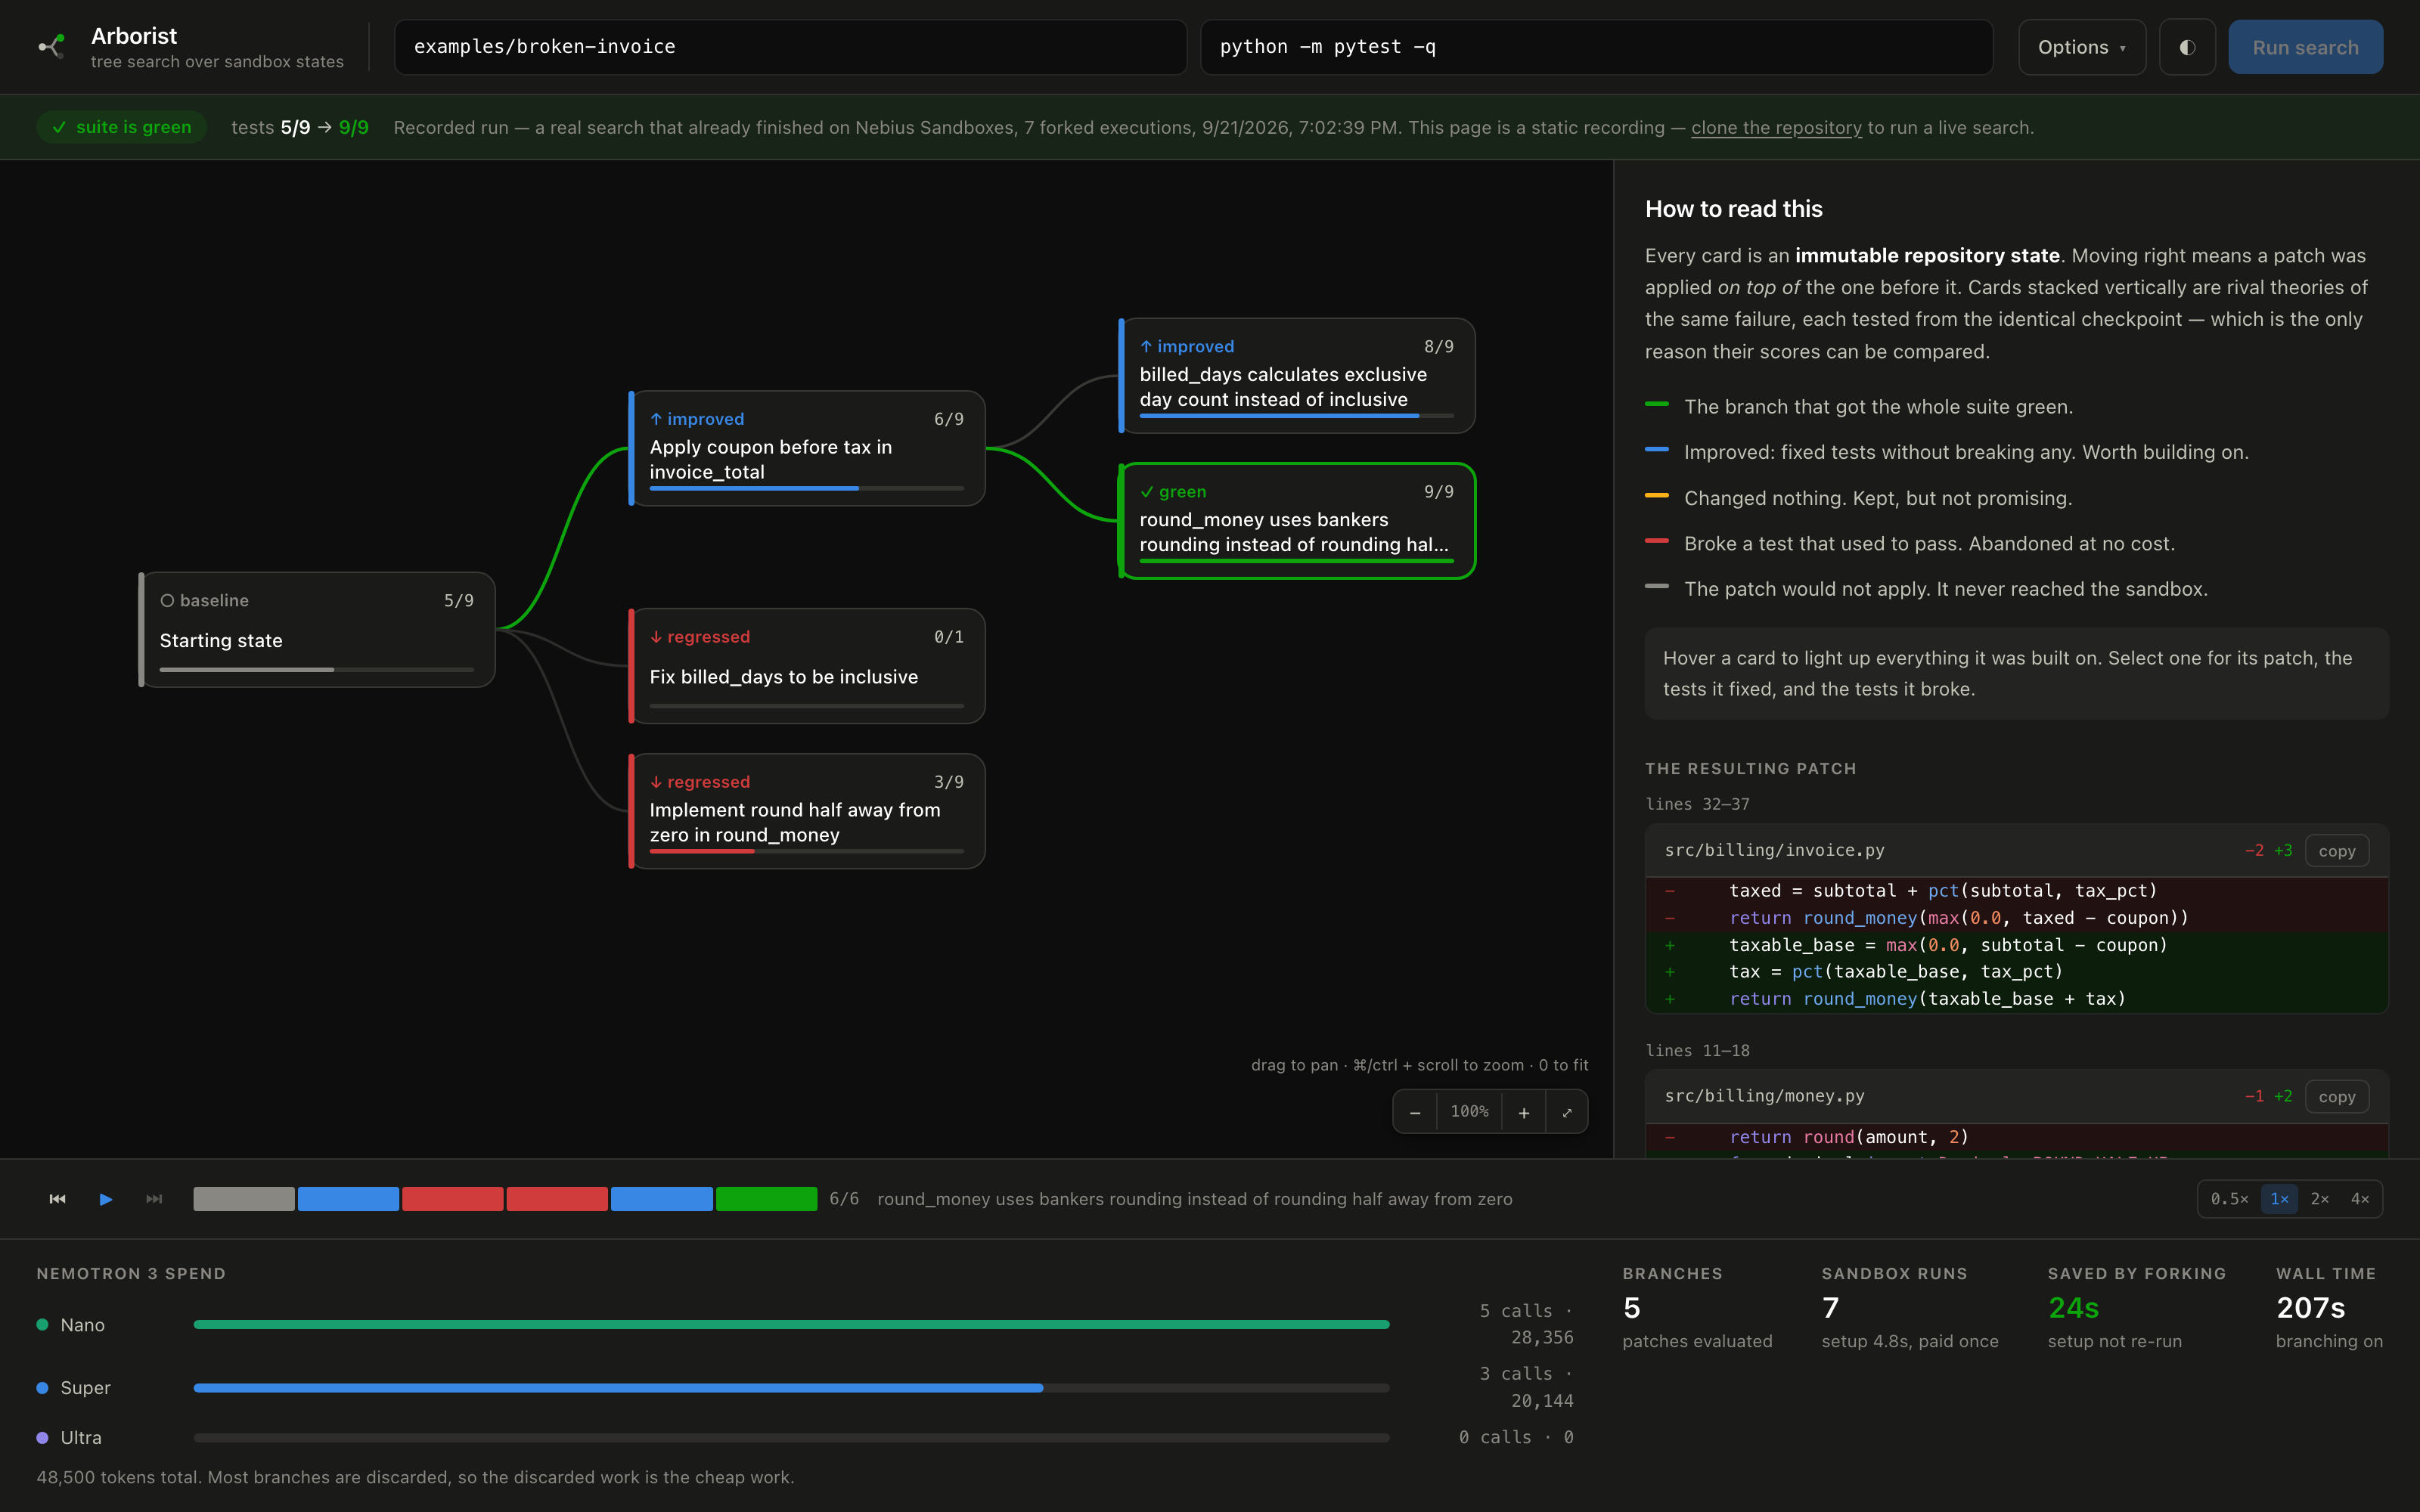Click the Ultra spend bar

point(791,1438)
